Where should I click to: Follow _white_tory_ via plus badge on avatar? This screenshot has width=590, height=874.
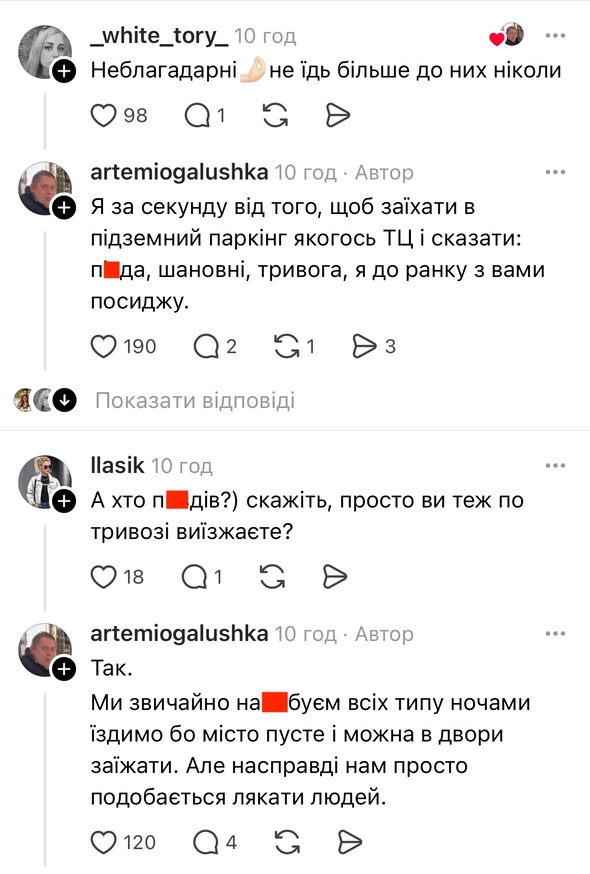click(x=64, y=71)
